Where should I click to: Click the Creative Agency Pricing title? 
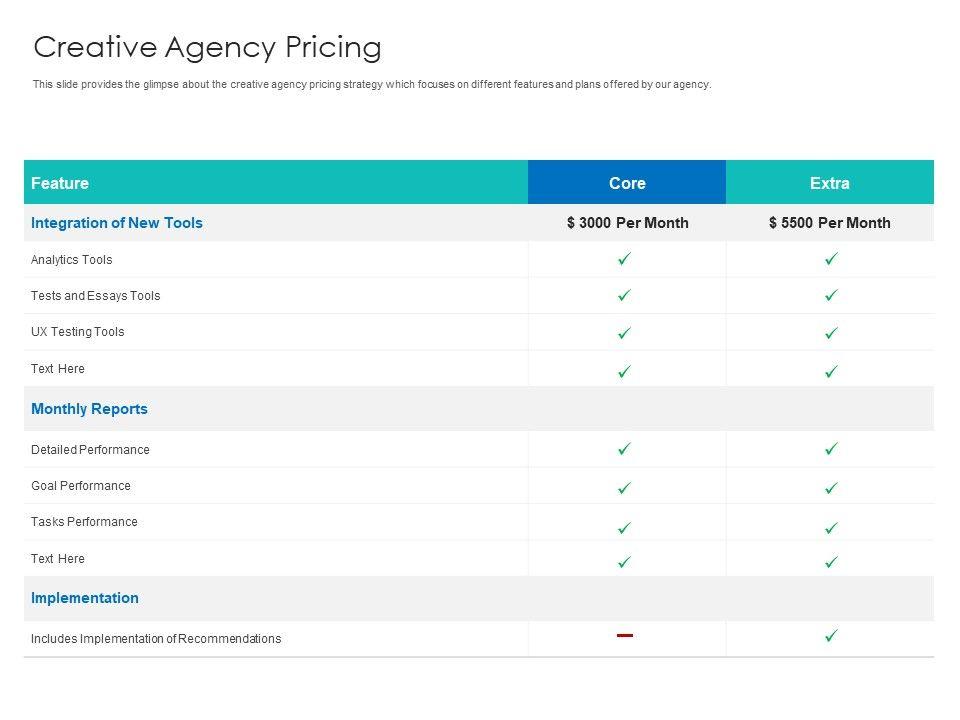point(208,48)
